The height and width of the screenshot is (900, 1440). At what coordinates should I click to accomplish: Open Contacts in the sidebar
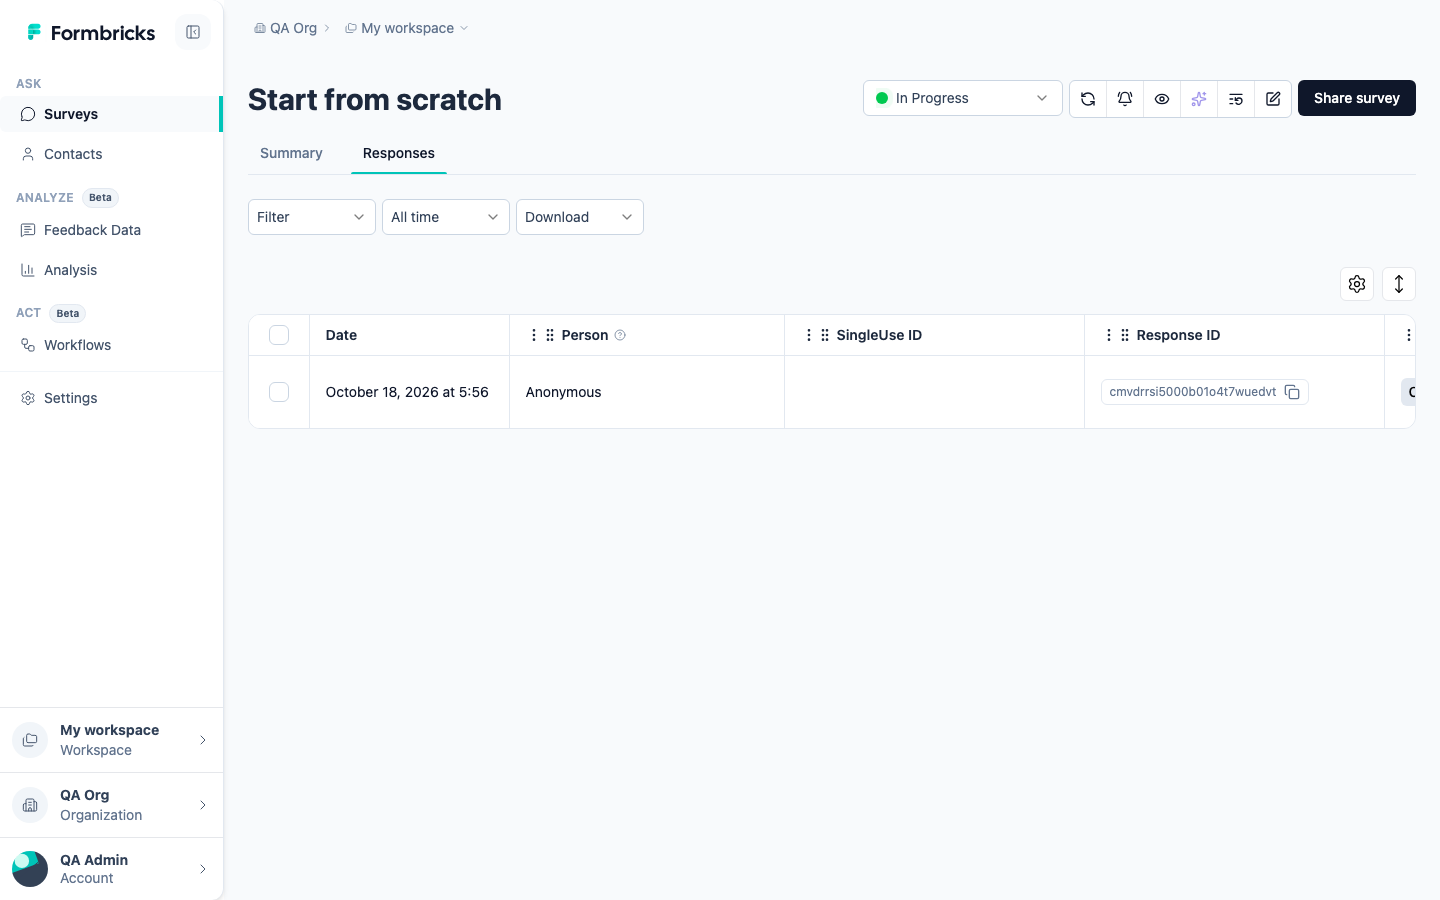point(110,154)
